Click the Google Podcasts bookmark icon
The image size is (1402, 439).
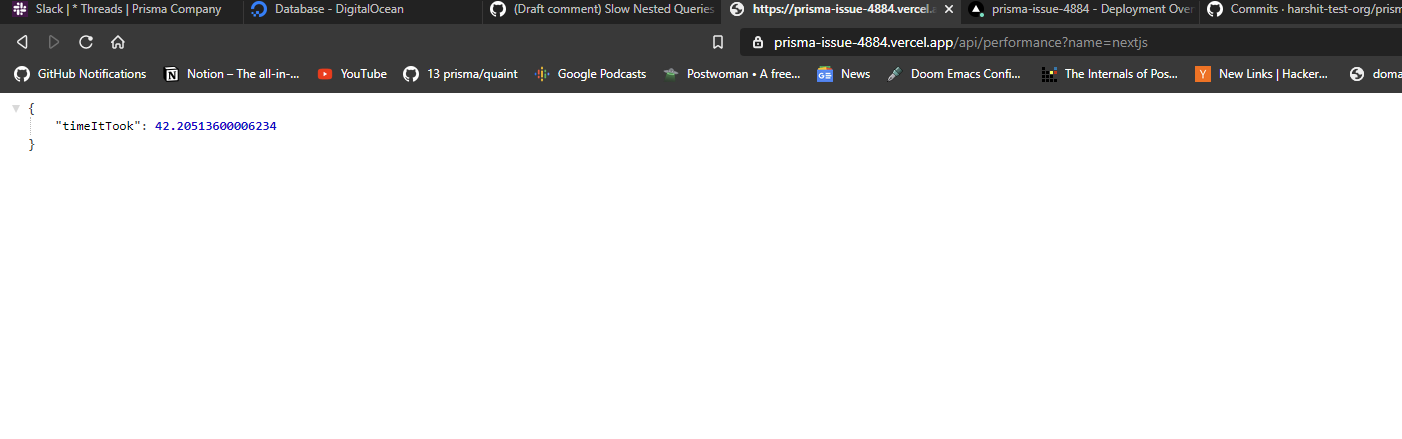click(x=542, y=74)
